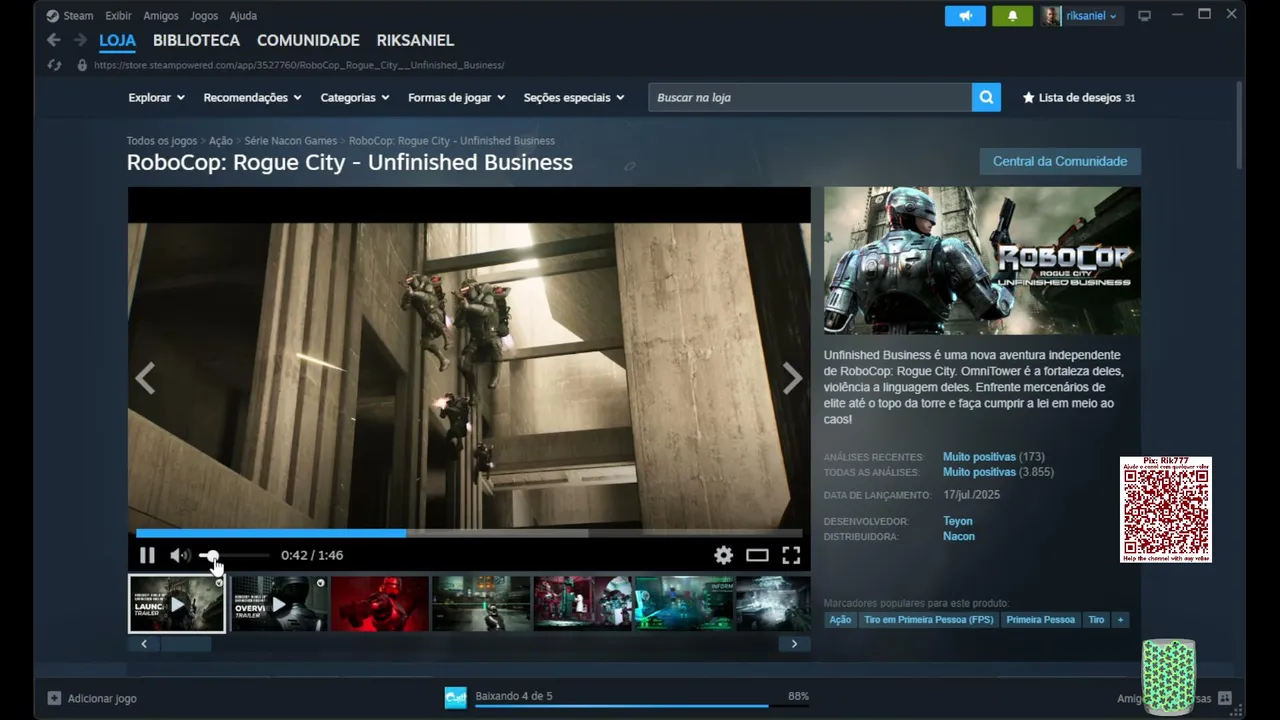This screenshot has width=1280, height=720.
Task: Click the thumbnail strip right arrow
Action: tap(794, 644)
